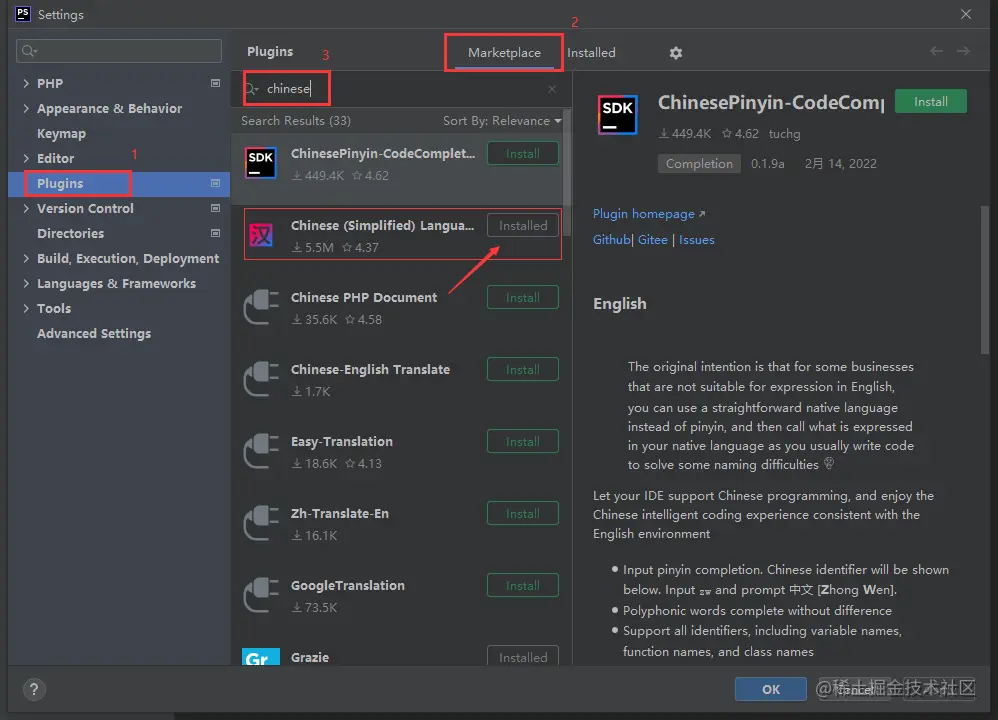Click the settings search magnifier icon

point(29,51)
